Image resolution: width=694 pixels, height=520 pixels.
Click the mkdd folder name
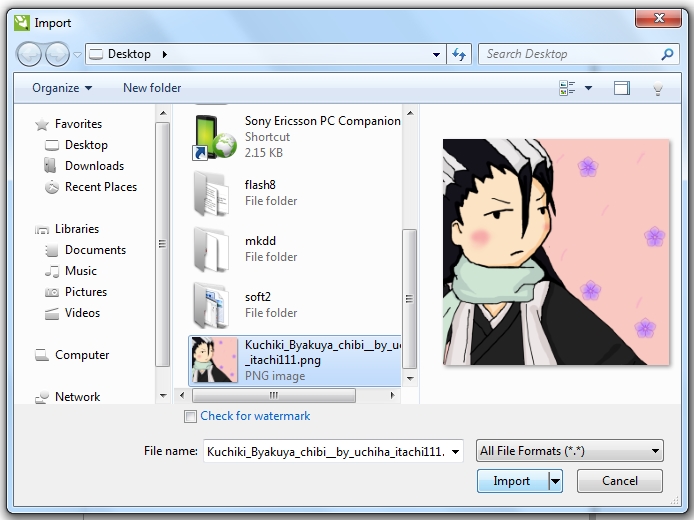[260, 241]
